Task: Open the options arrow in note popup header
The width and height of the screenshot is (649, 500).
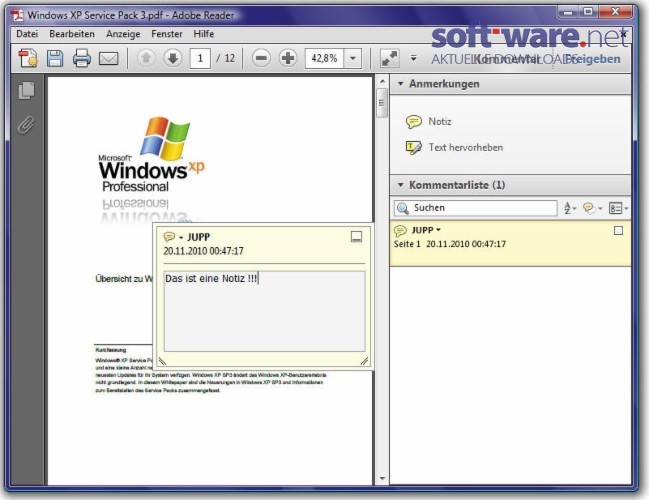Action: (x=181, y=238)
